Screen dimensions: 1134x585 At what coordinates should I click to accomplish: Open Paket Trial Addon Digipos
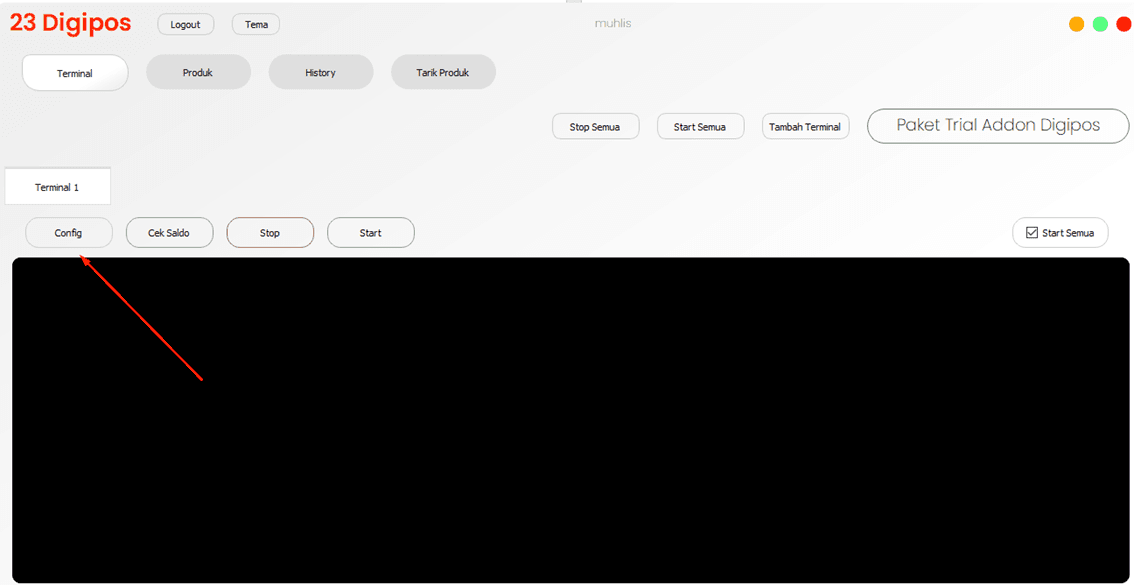(x=997, y=126)
